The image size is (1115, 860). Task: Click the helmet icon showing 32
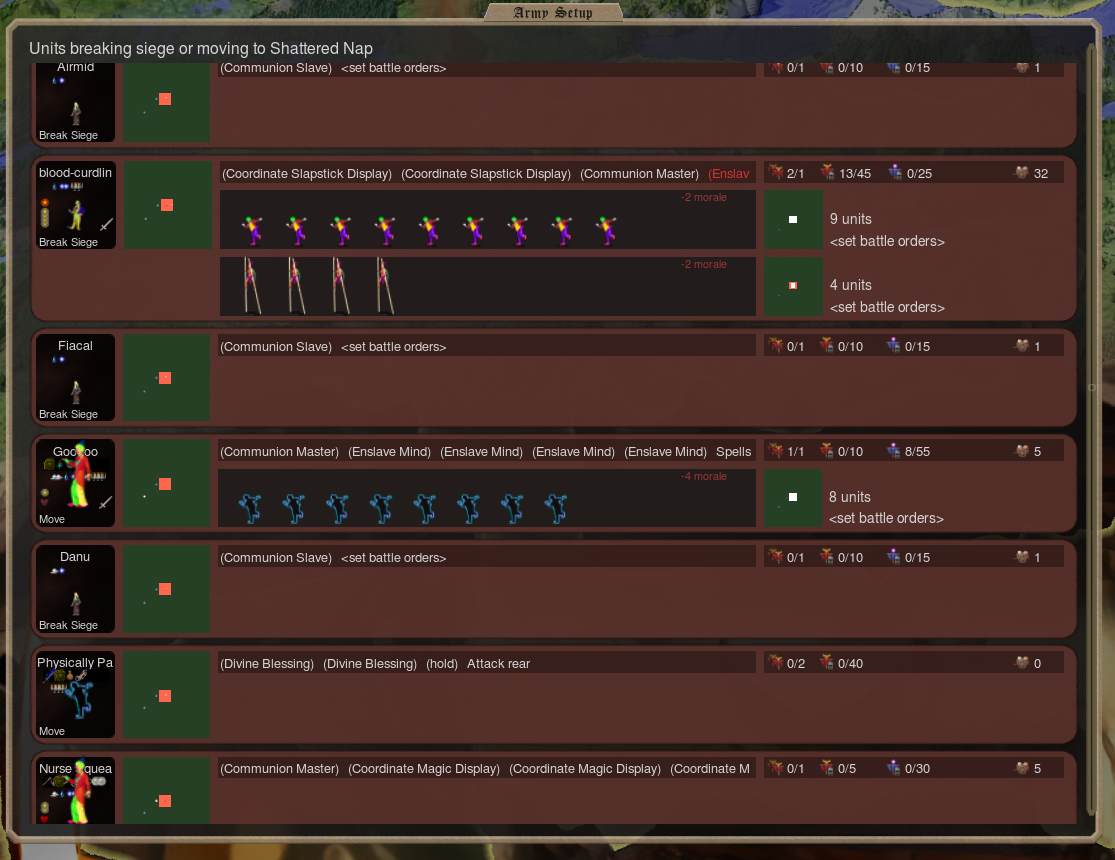[1022, 172]
